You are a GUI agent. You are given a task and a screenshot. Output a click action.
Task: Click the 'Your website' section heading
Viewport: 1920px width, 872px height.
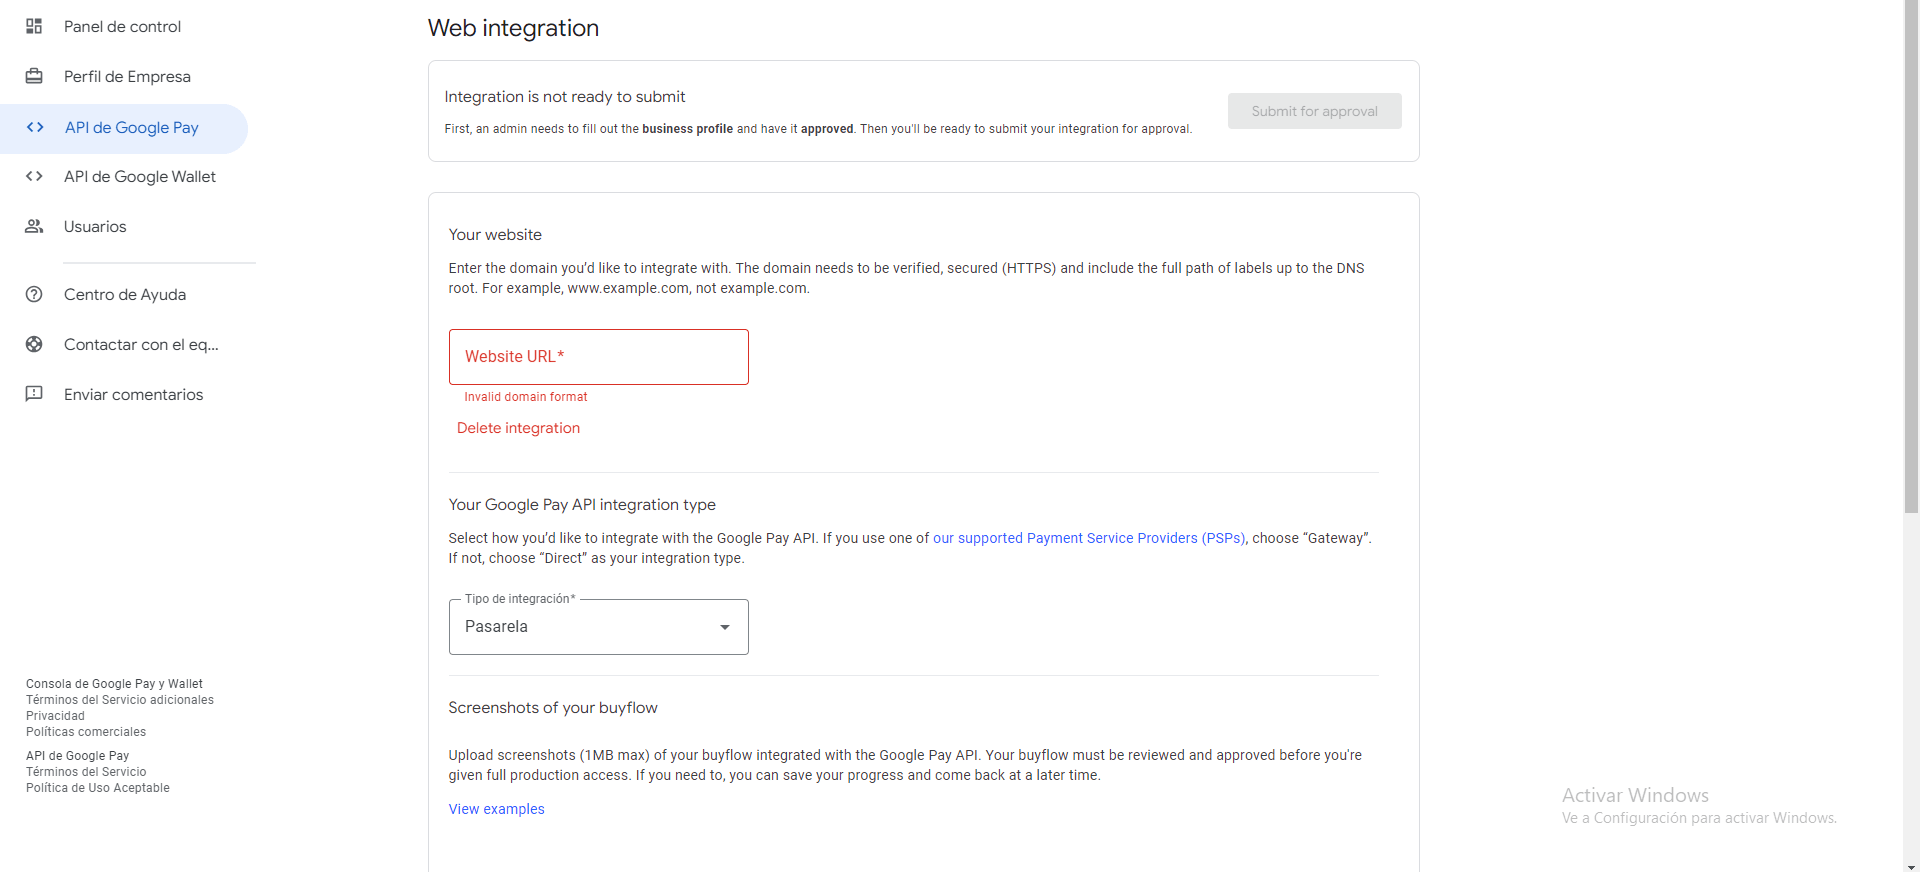(x=495, y=235)
